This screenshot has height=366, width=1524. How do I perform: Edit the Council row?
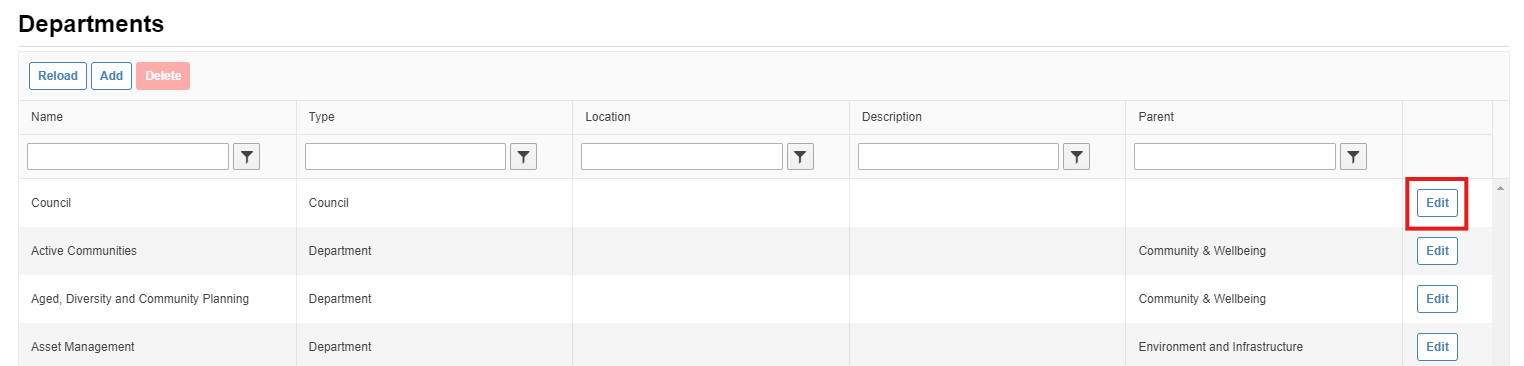(1437, 203)
